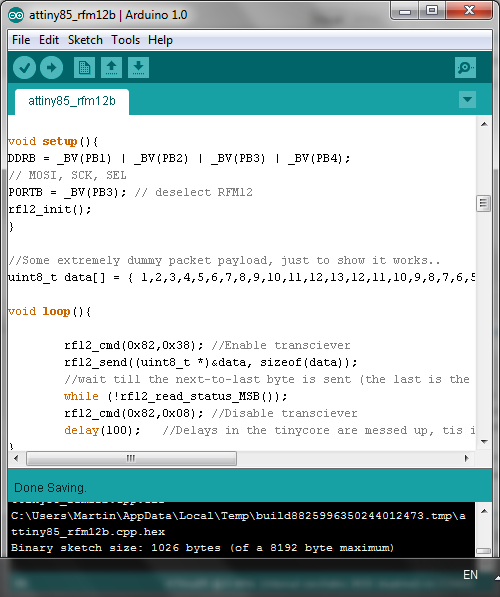Select the attiny85_rfm12b tab
The height and width of the screenshot is (597, 500).
coord(72,101)
